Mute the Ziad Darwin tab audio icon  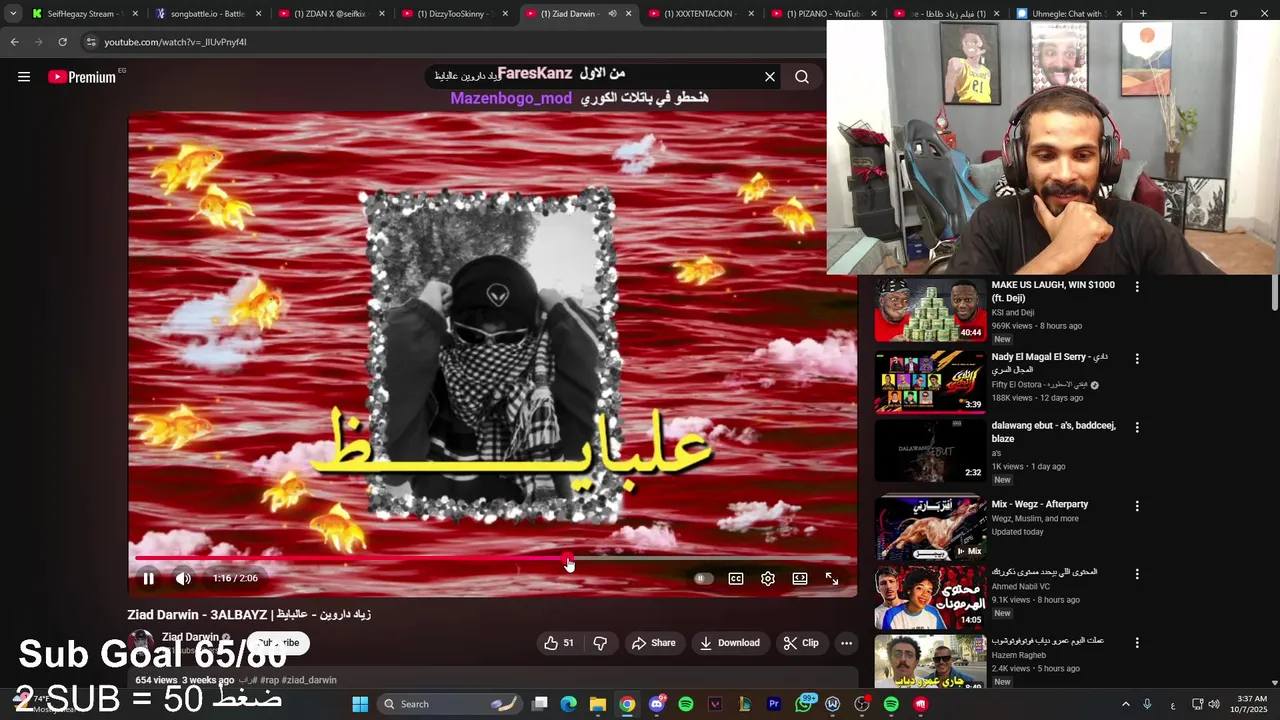(x=612, y=14)
